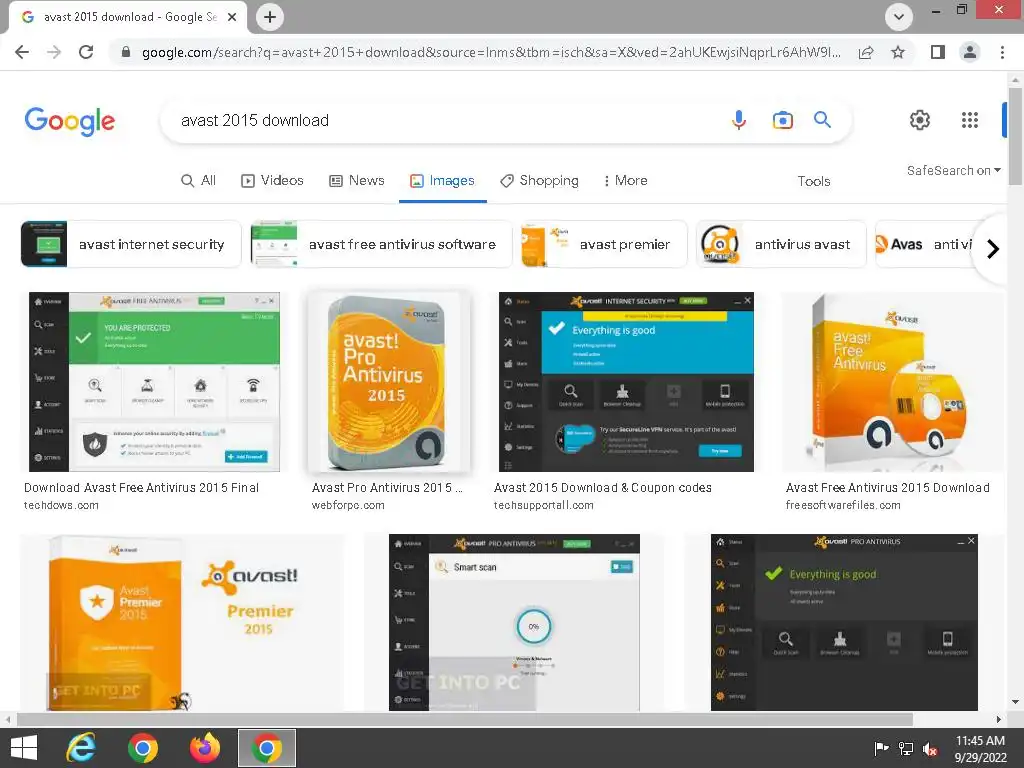This screenshot has width=1024, height=768.
Task: Submit search with magnifier icon
Action: 822,120
